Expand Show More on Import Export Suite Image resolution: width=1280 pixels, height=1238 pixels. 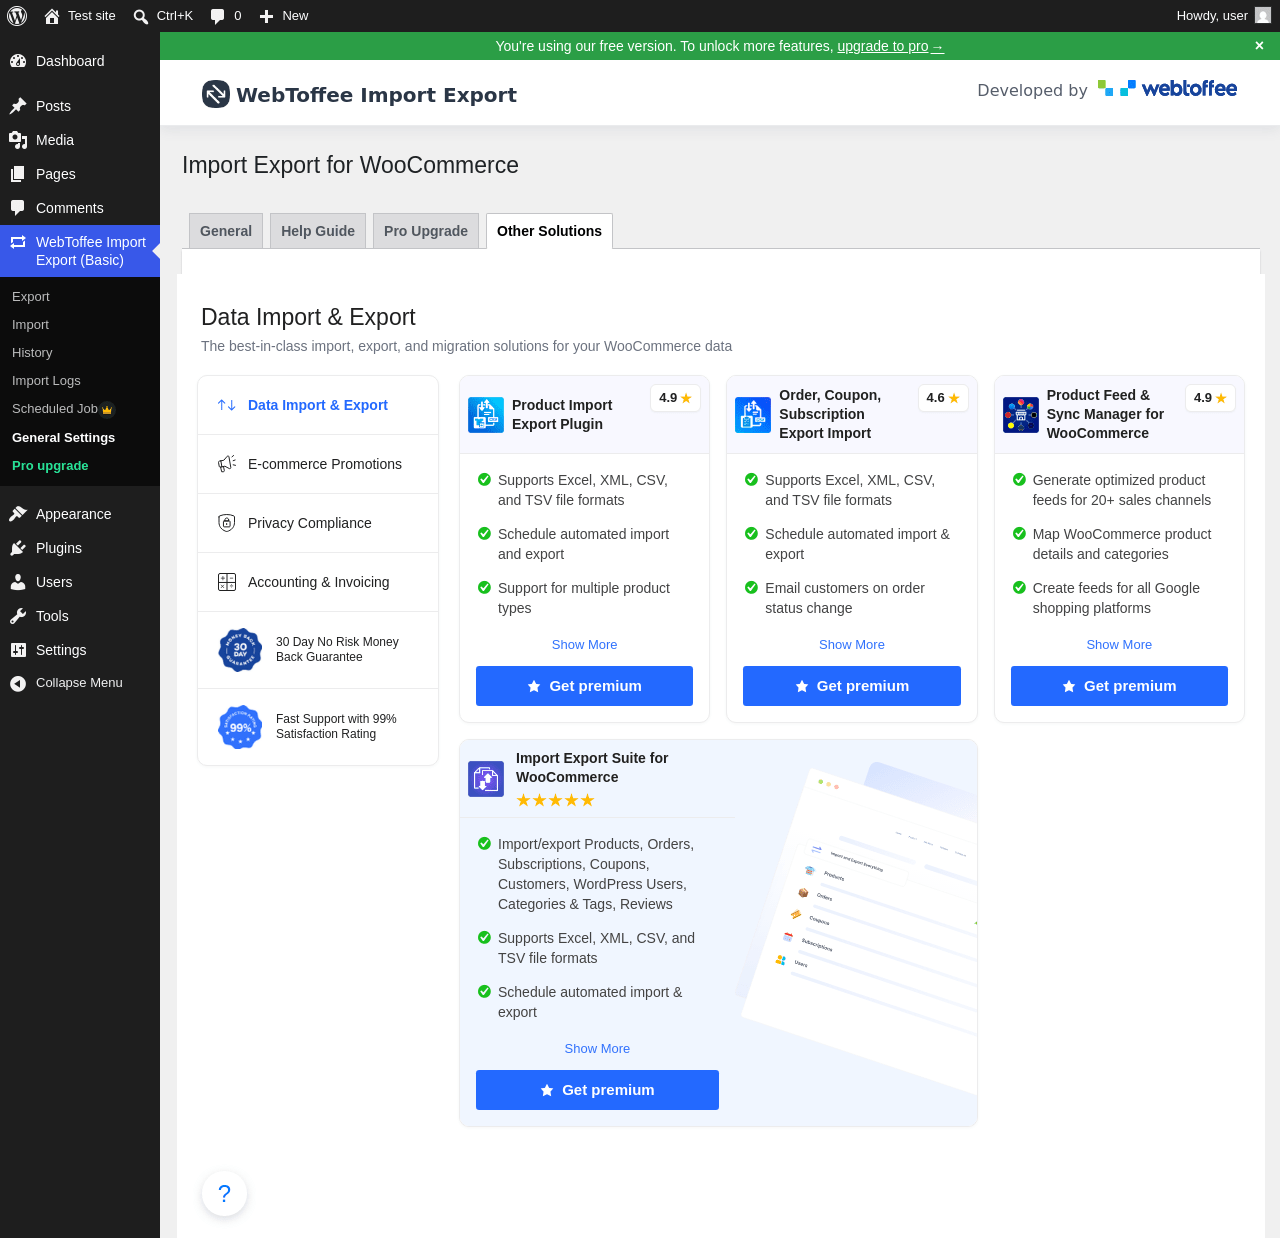[x=597, y=1049]
